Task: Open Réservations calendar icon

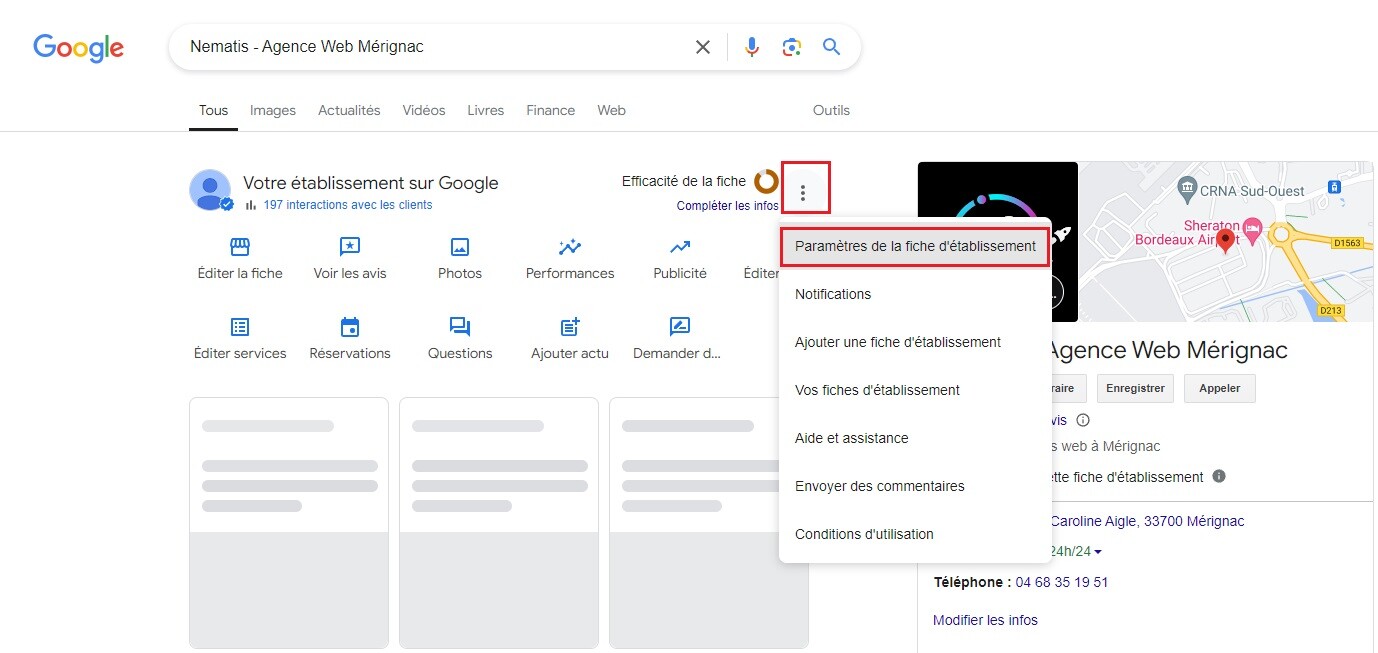Action: pyautogui.click(x=350, y=327)
